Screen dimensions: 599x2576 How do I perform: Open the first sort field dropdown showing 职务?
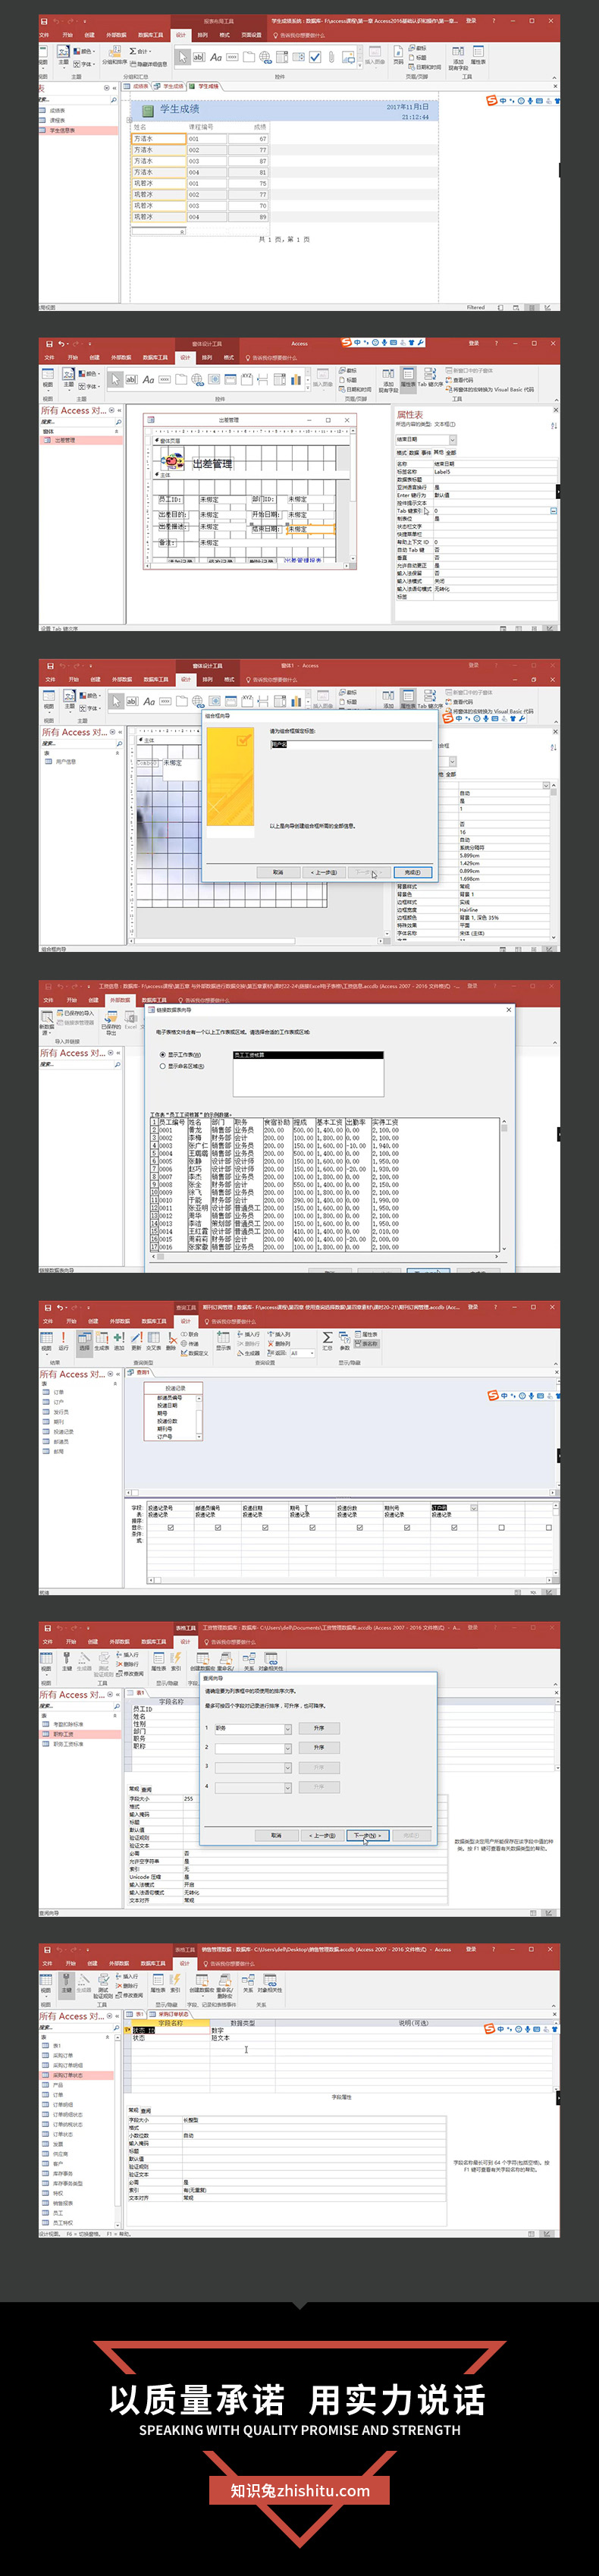tap(288, 1728)
